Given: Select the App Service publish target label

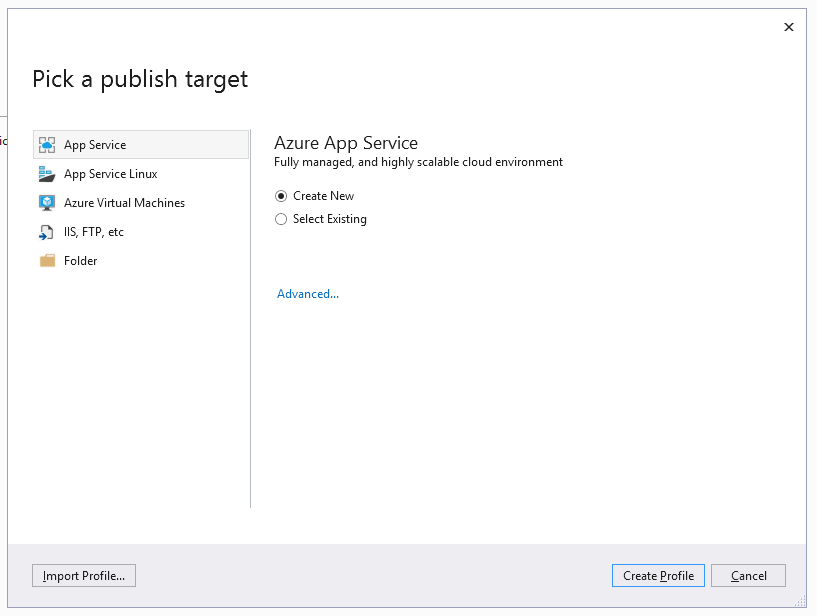Looking at the screenshot, I should tap(95, 145).
